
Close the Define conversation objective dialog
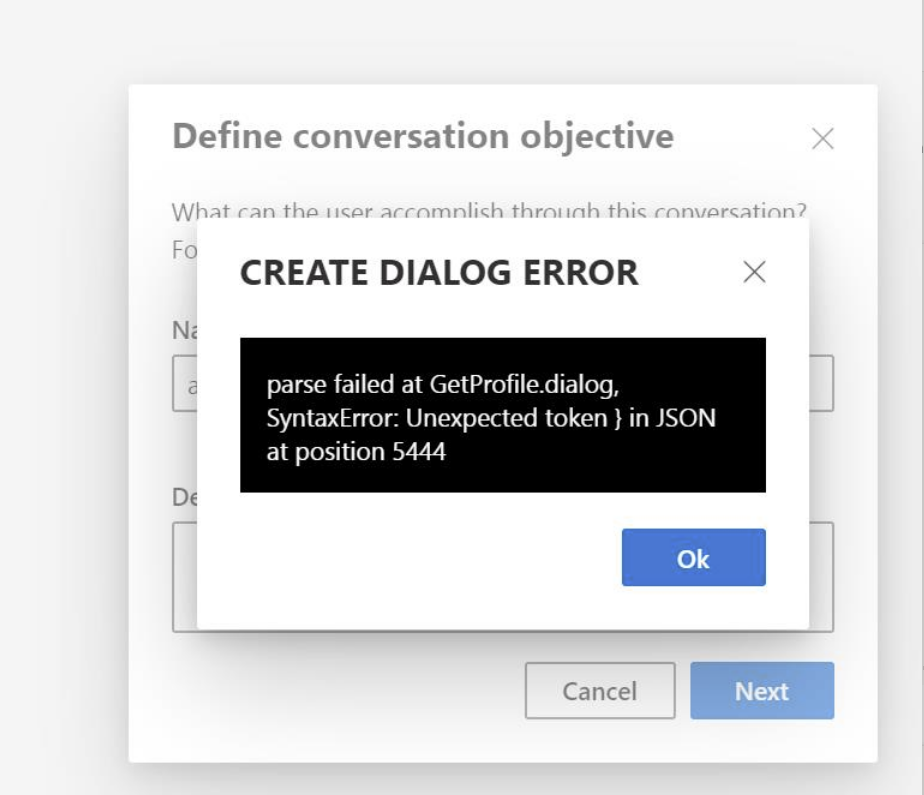[x=821, y=139]
